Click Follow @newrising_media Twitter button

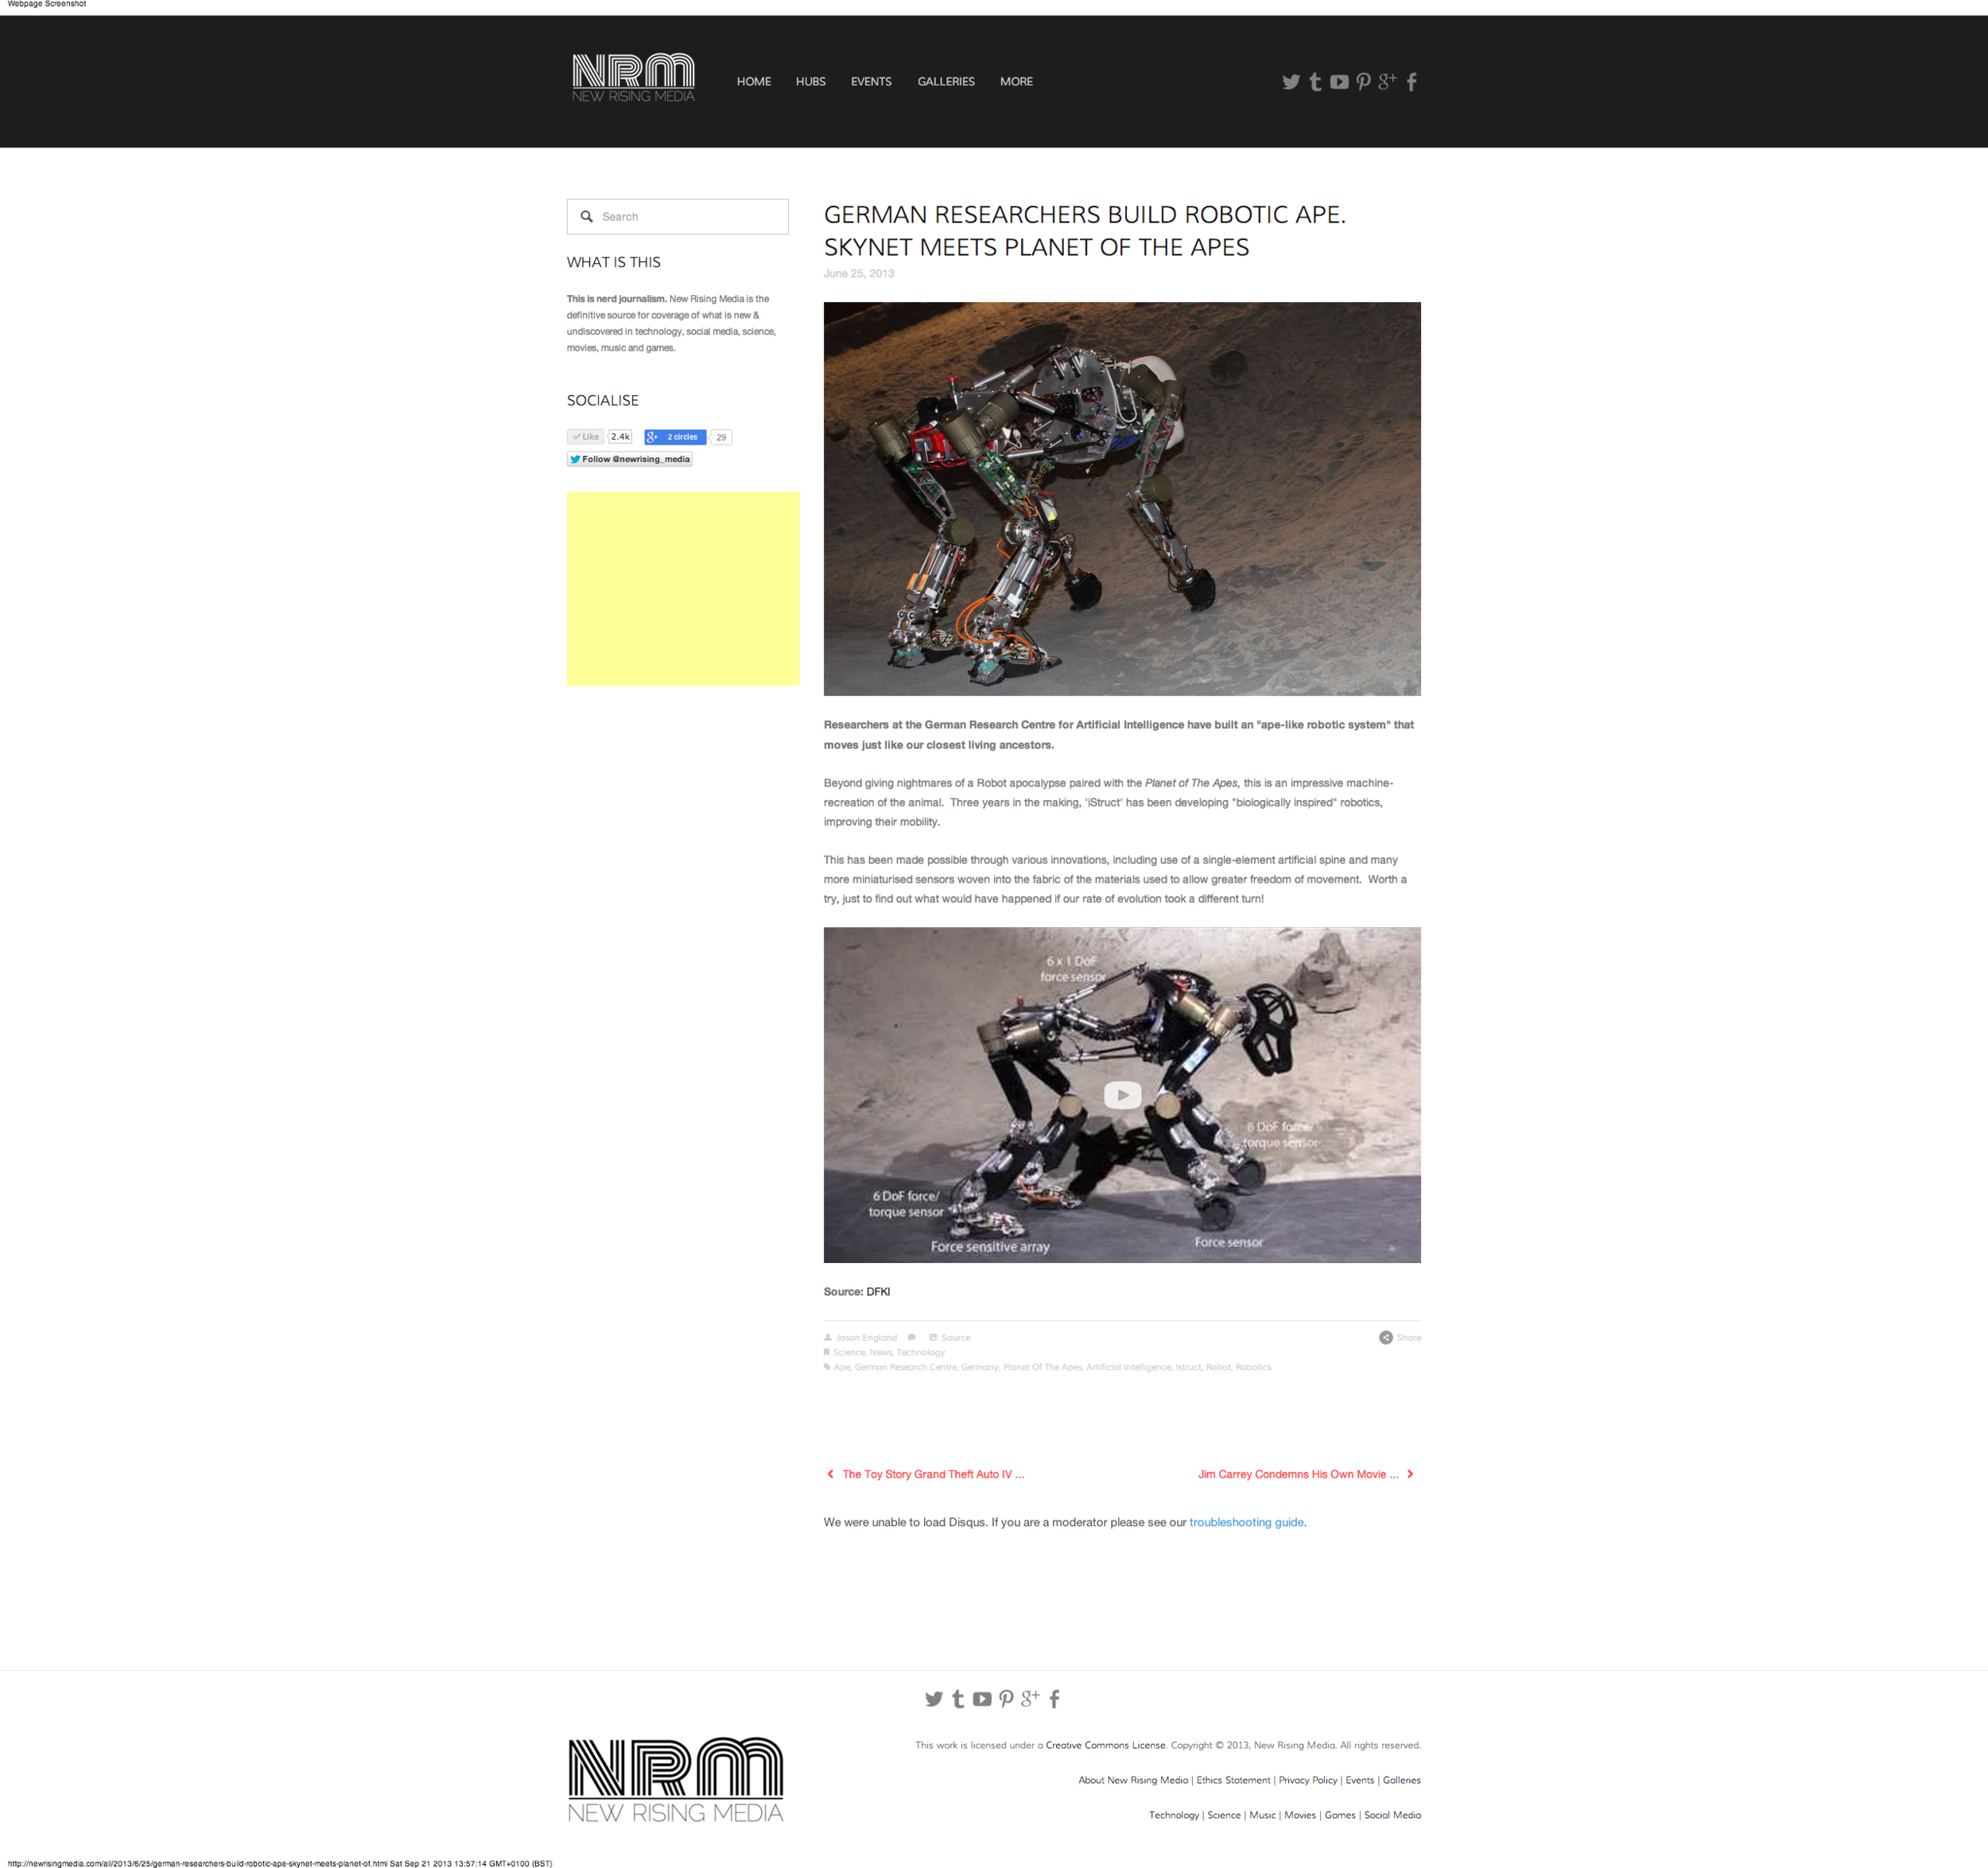630,459
